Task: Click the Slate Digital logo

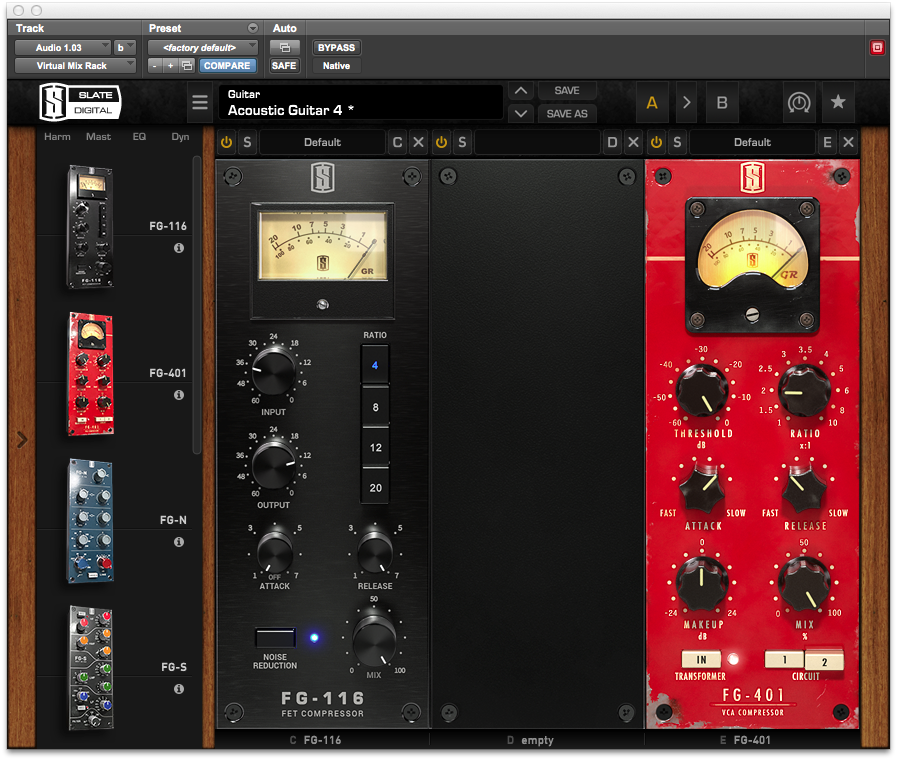Action: [x=75, y=102]
